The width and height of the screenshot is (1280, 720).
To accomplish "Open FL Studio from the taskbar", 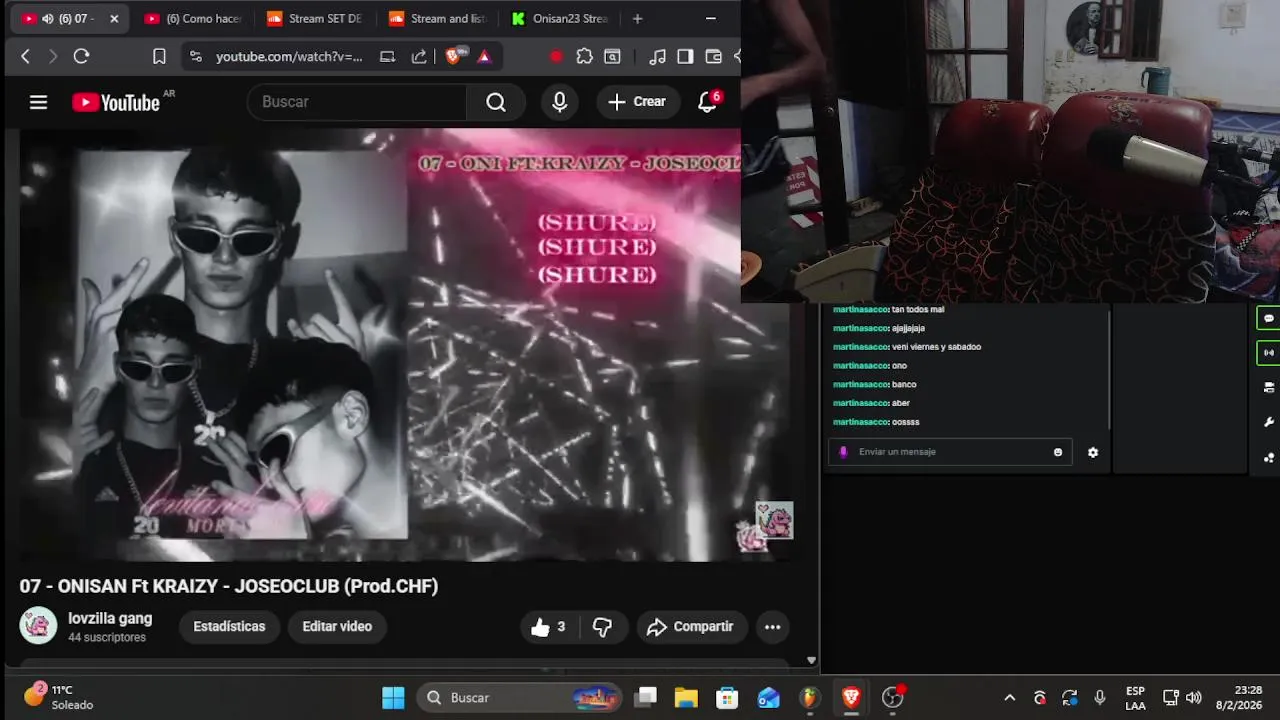I will tap(809, 697).
